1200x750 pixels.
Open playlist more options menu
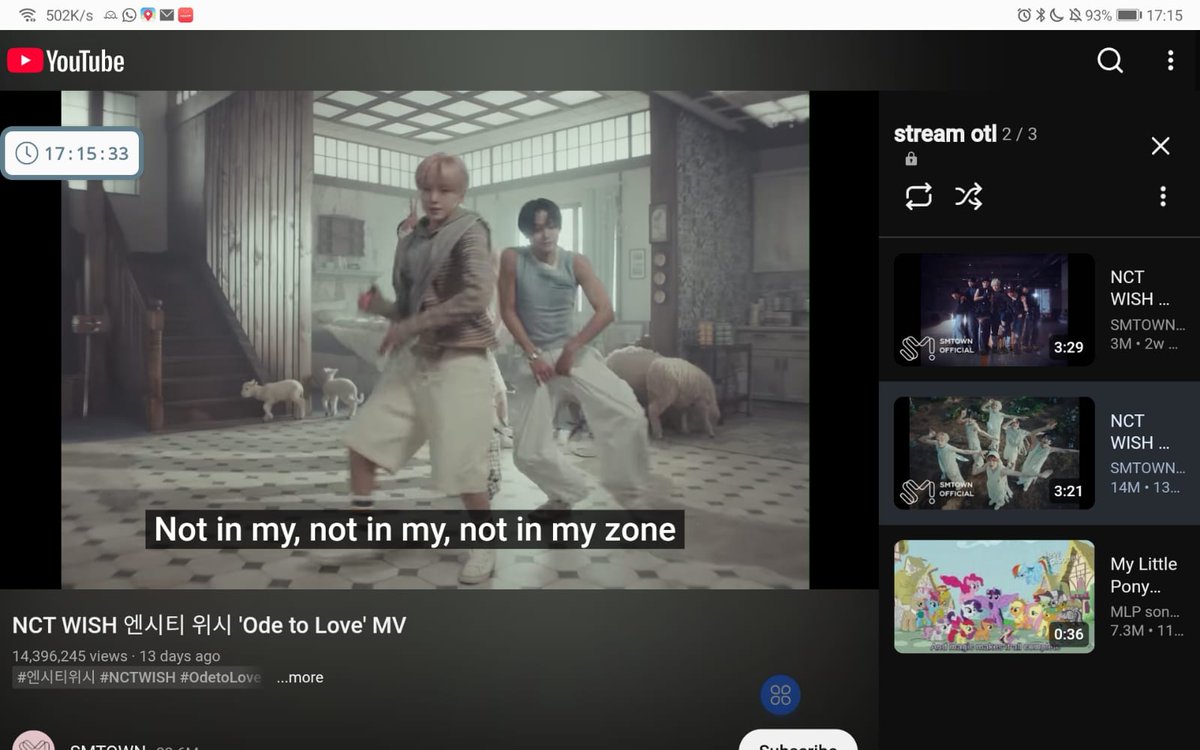(x=1162, y=197)
